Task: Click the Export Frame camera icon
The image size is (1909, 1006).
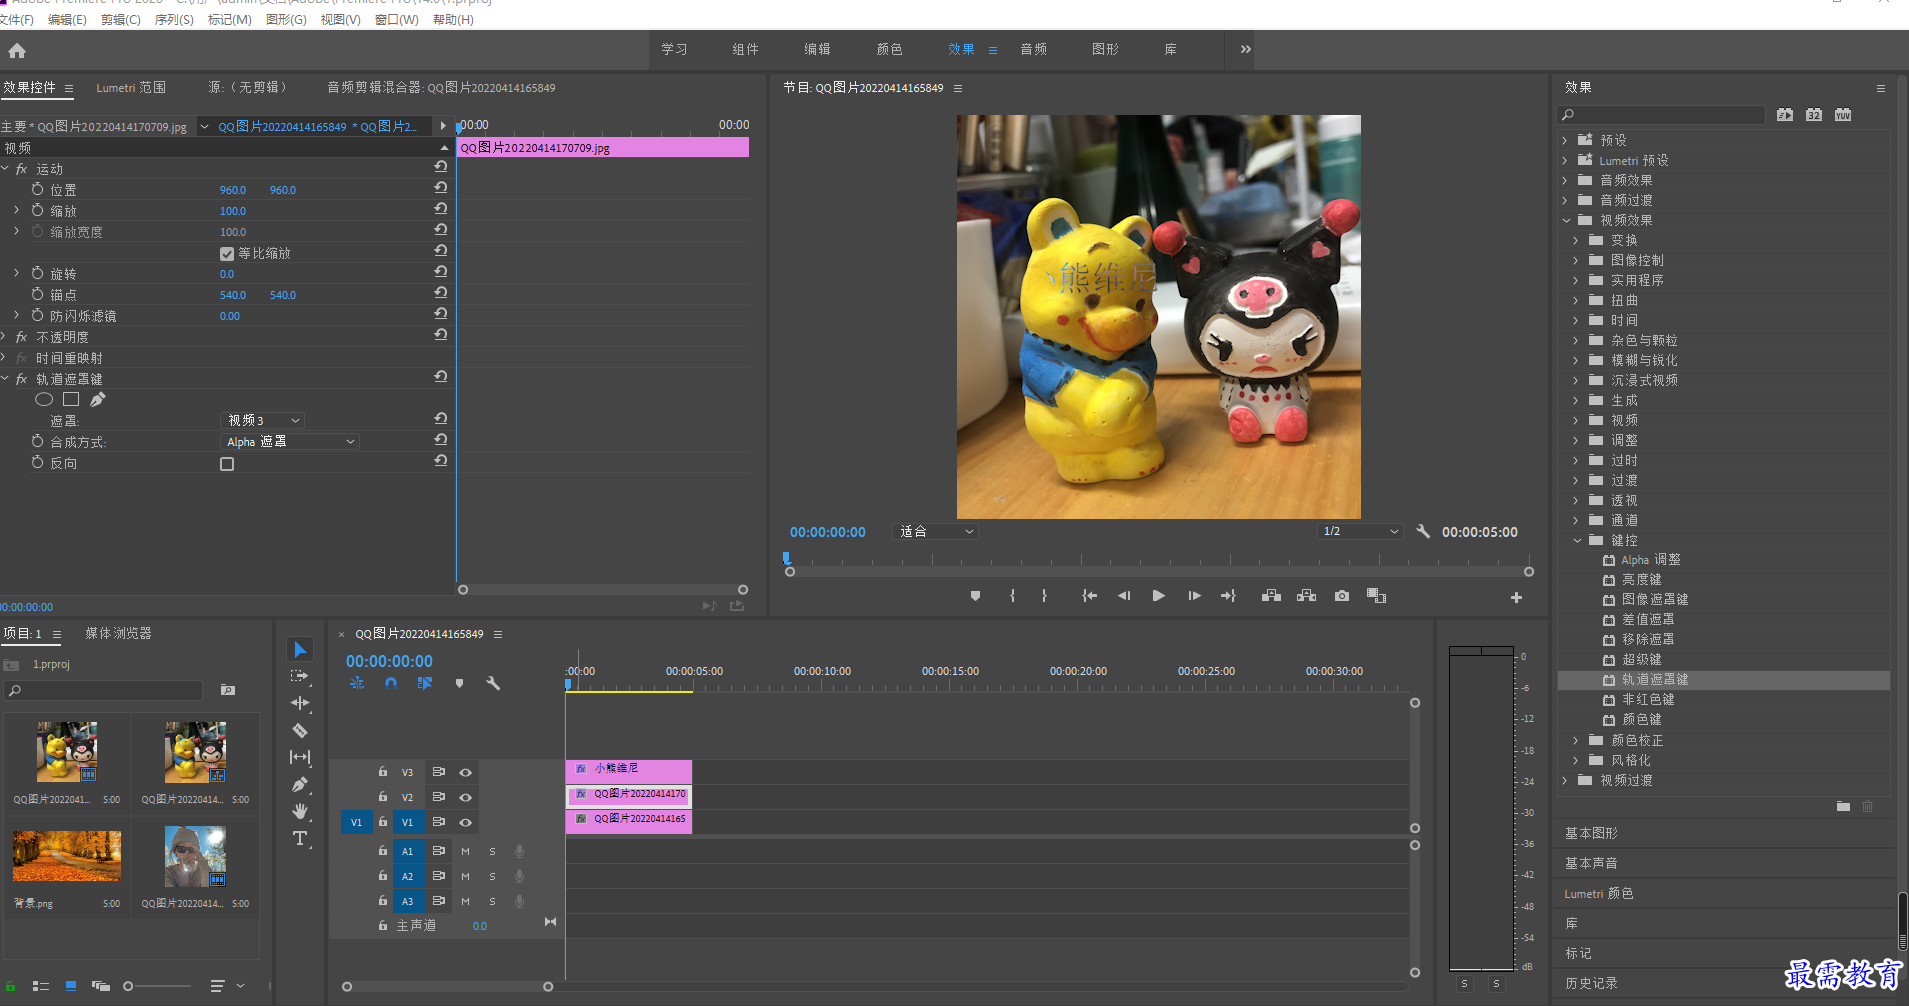Action: [1342, 596]
